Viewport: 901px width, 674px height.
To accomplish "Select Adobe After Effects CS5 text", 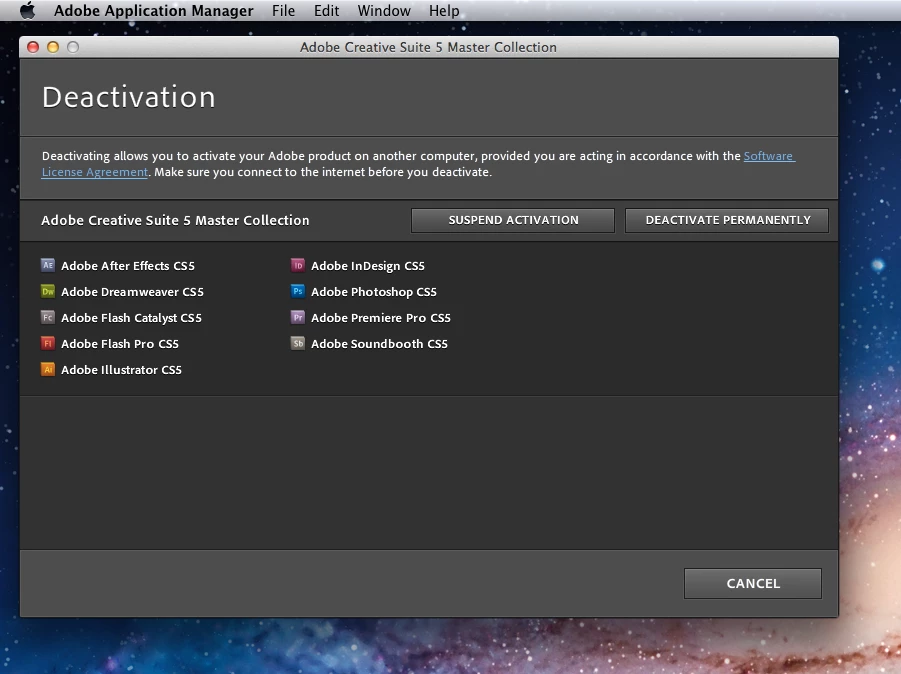I will [x=128, y=265].
